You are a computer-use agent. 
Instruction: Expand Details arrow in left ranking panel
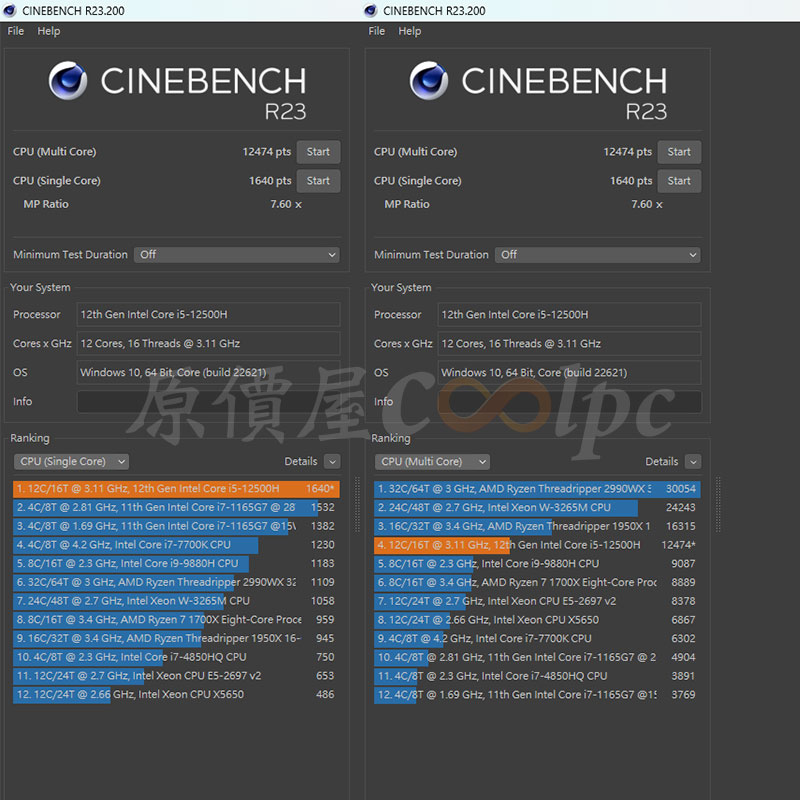[x=332, y=462]
